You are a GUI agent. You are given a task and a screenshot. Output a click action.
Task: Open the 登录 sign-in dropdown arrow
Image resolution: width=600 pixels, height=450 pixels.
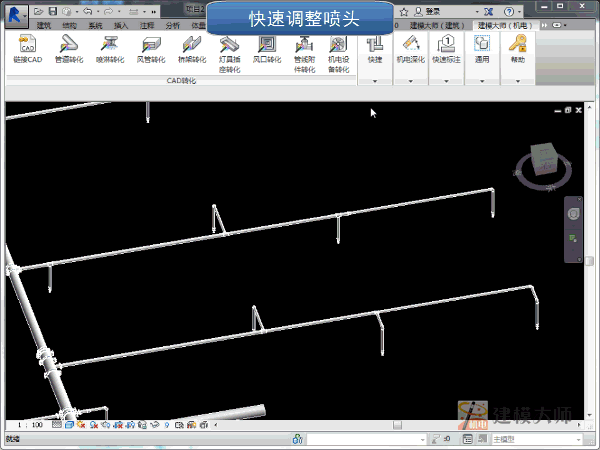point(477,12)
